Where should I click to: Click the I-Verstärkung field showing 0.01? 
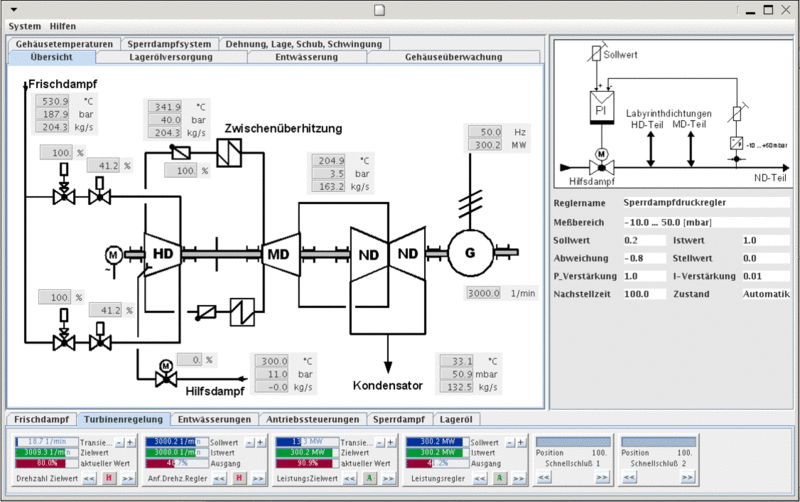pos(766,276)
